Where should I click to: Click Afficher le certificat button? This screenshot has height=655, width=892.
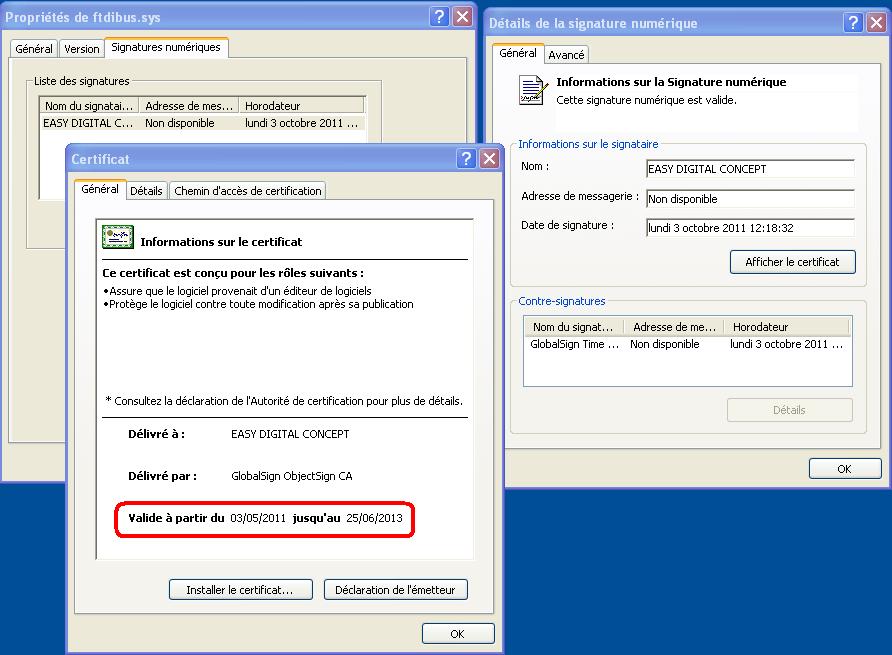click(x=792, y=262)
